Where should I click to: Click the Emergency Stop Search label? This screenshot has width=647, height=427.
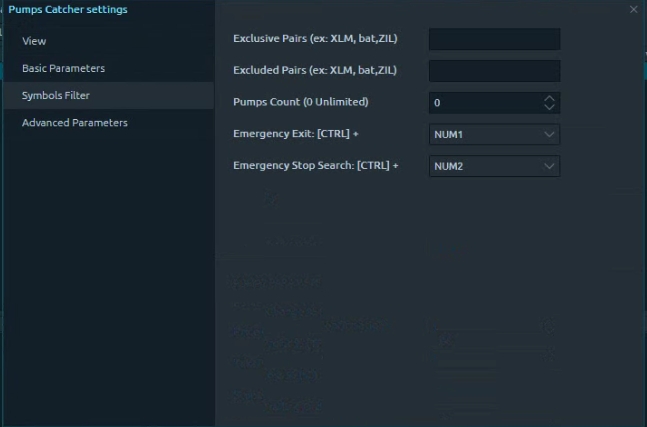point(315,165)
